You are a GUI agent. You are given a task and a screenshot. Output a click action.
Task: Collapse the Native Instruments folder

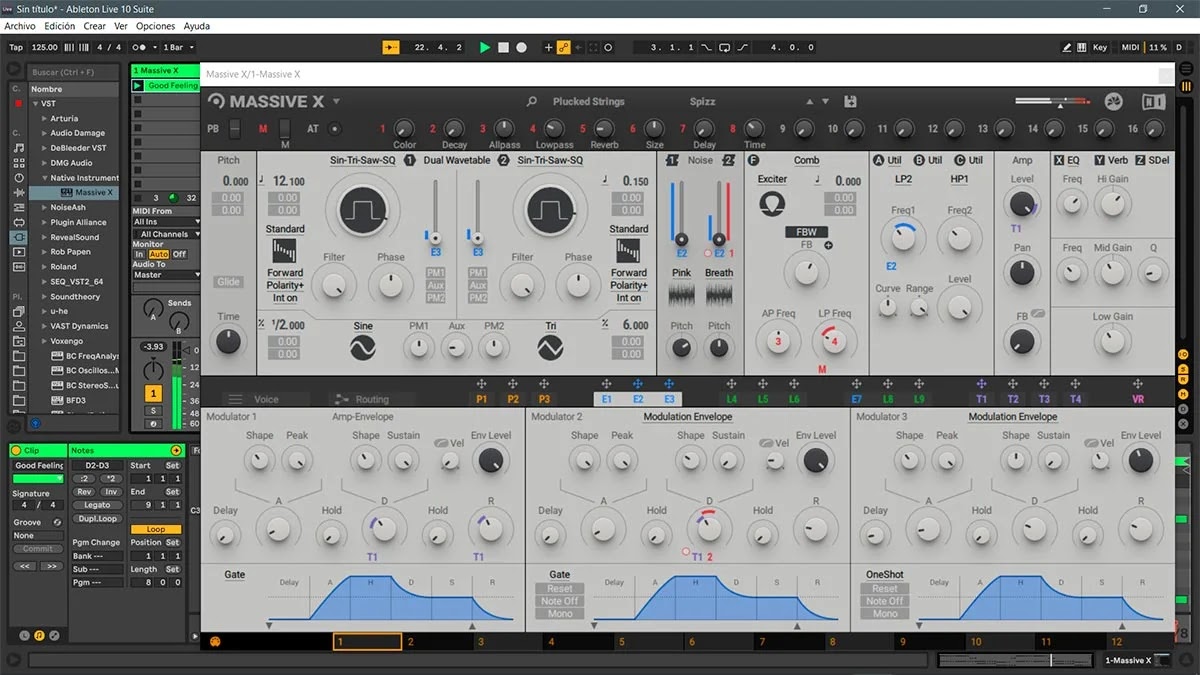pos(44,178)
